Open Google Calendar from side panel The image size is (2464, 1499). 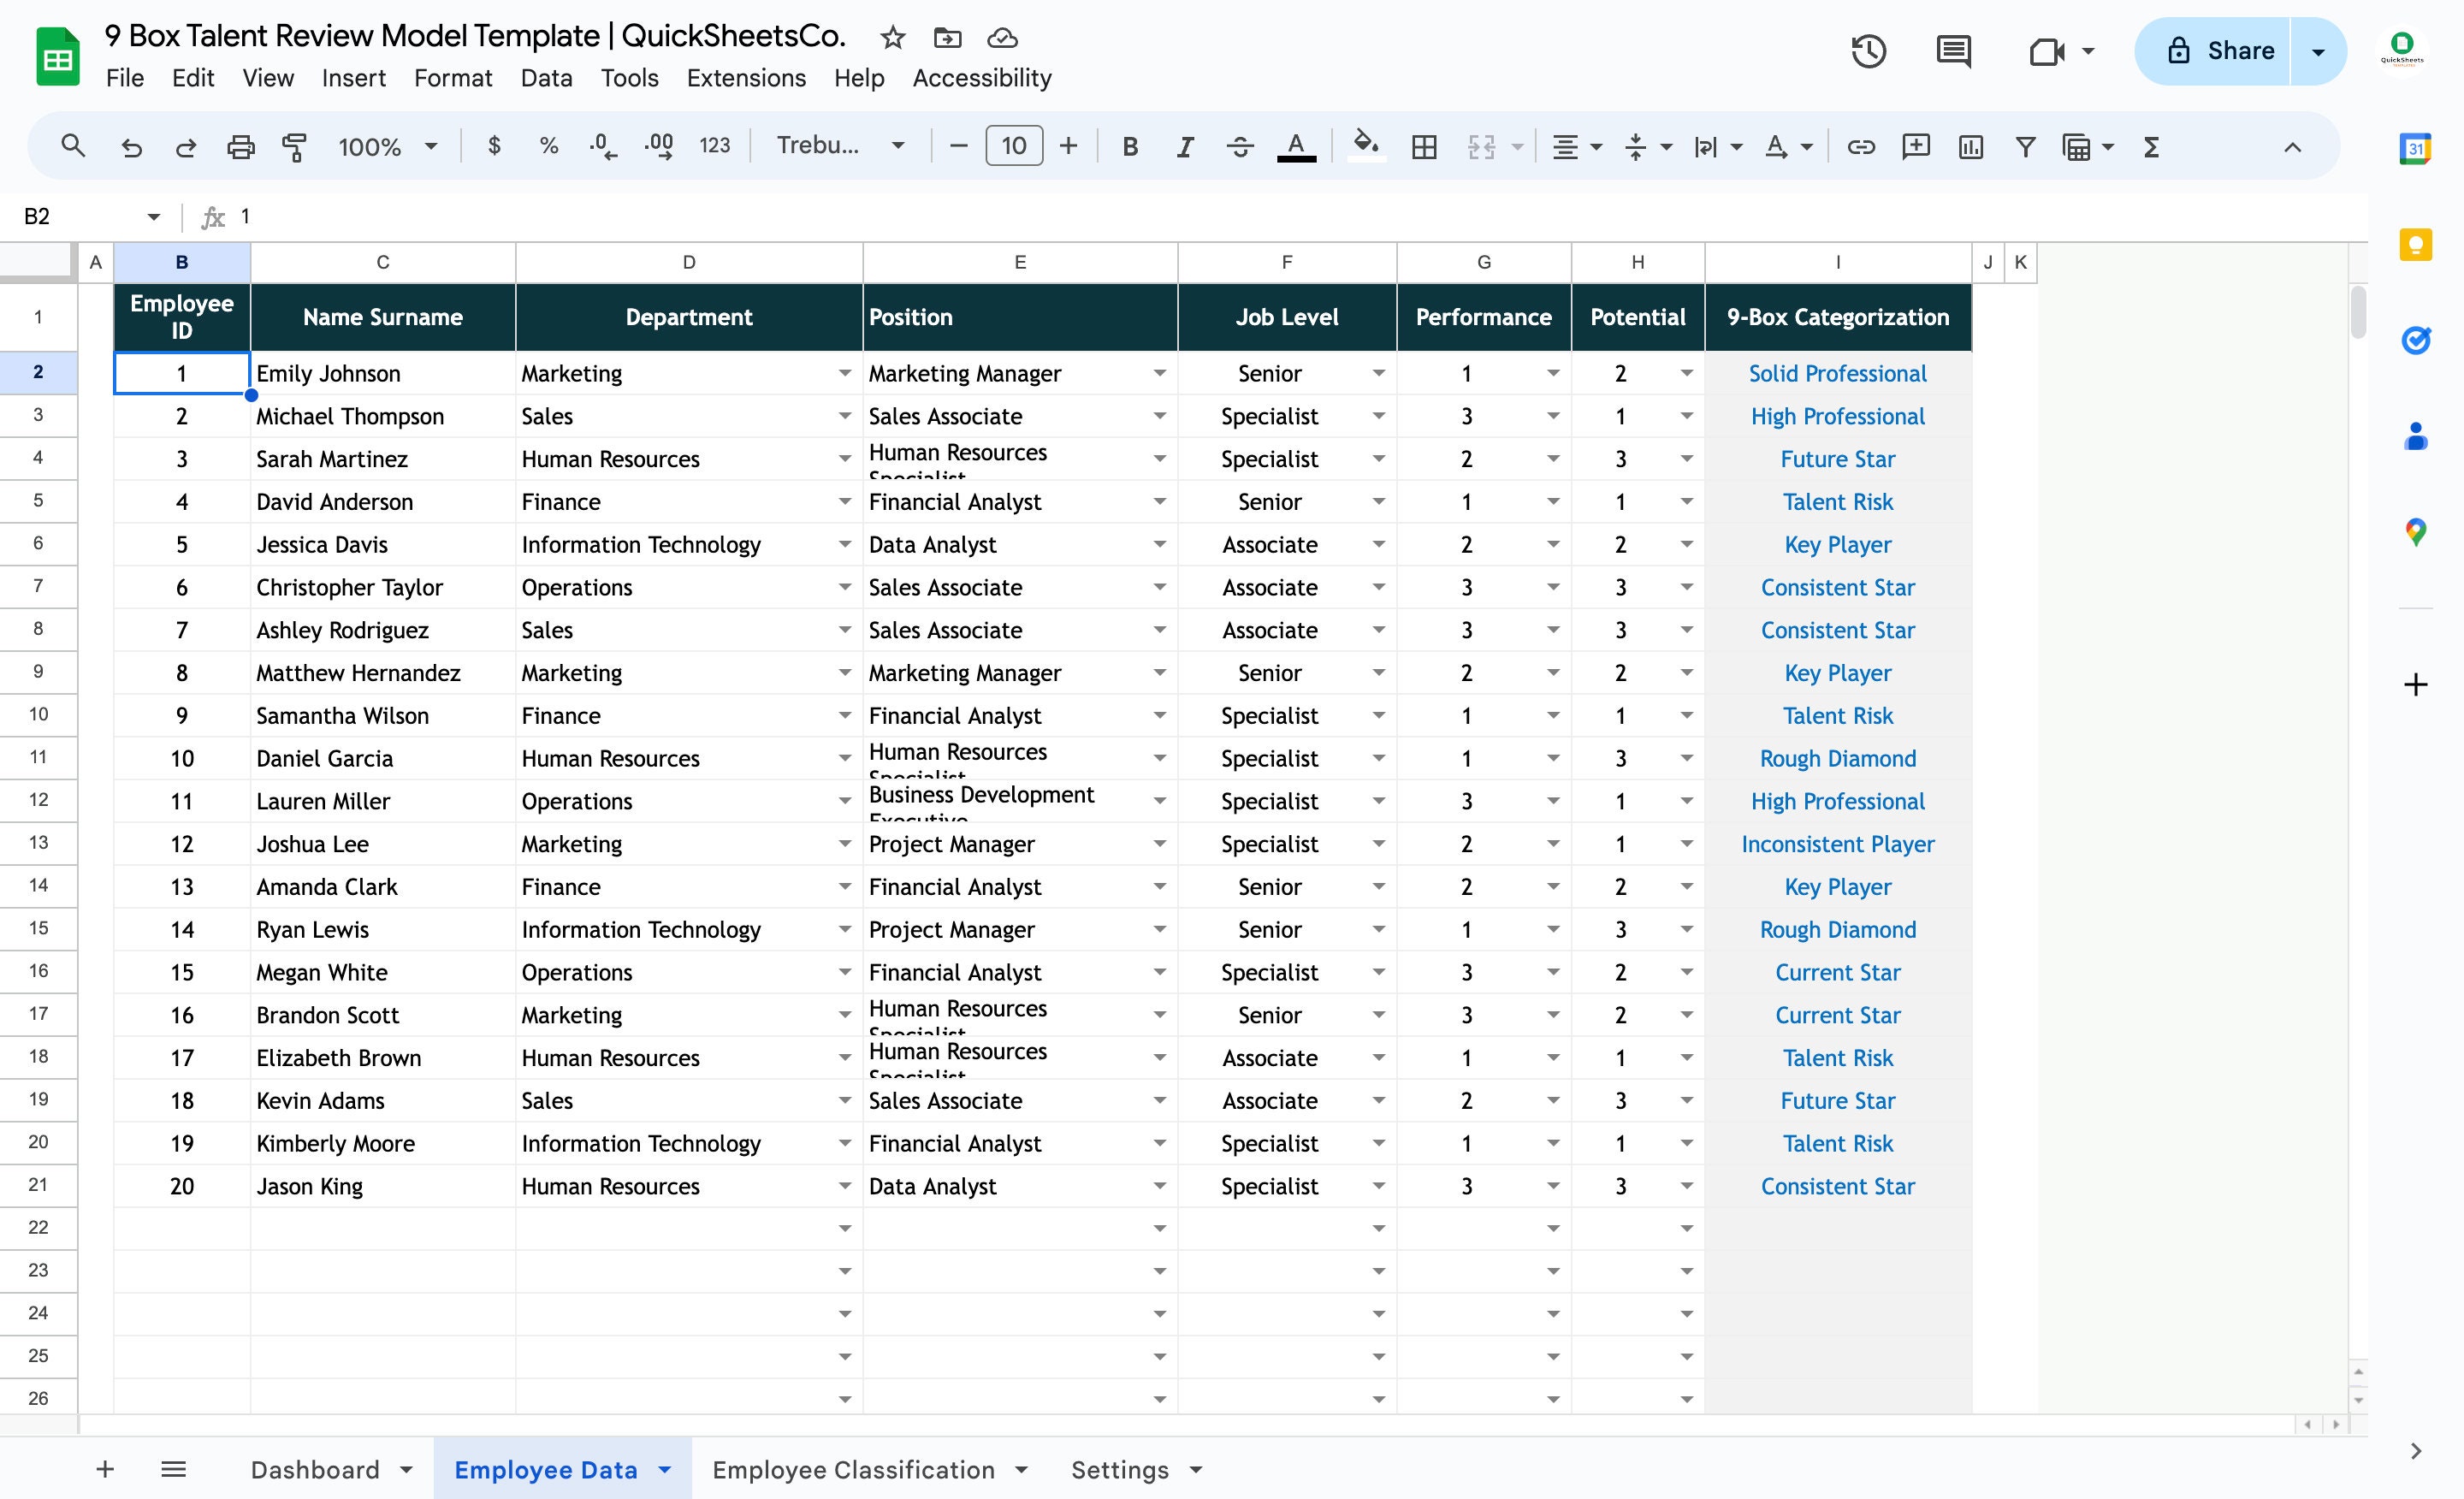click(x=2417, y=148)
